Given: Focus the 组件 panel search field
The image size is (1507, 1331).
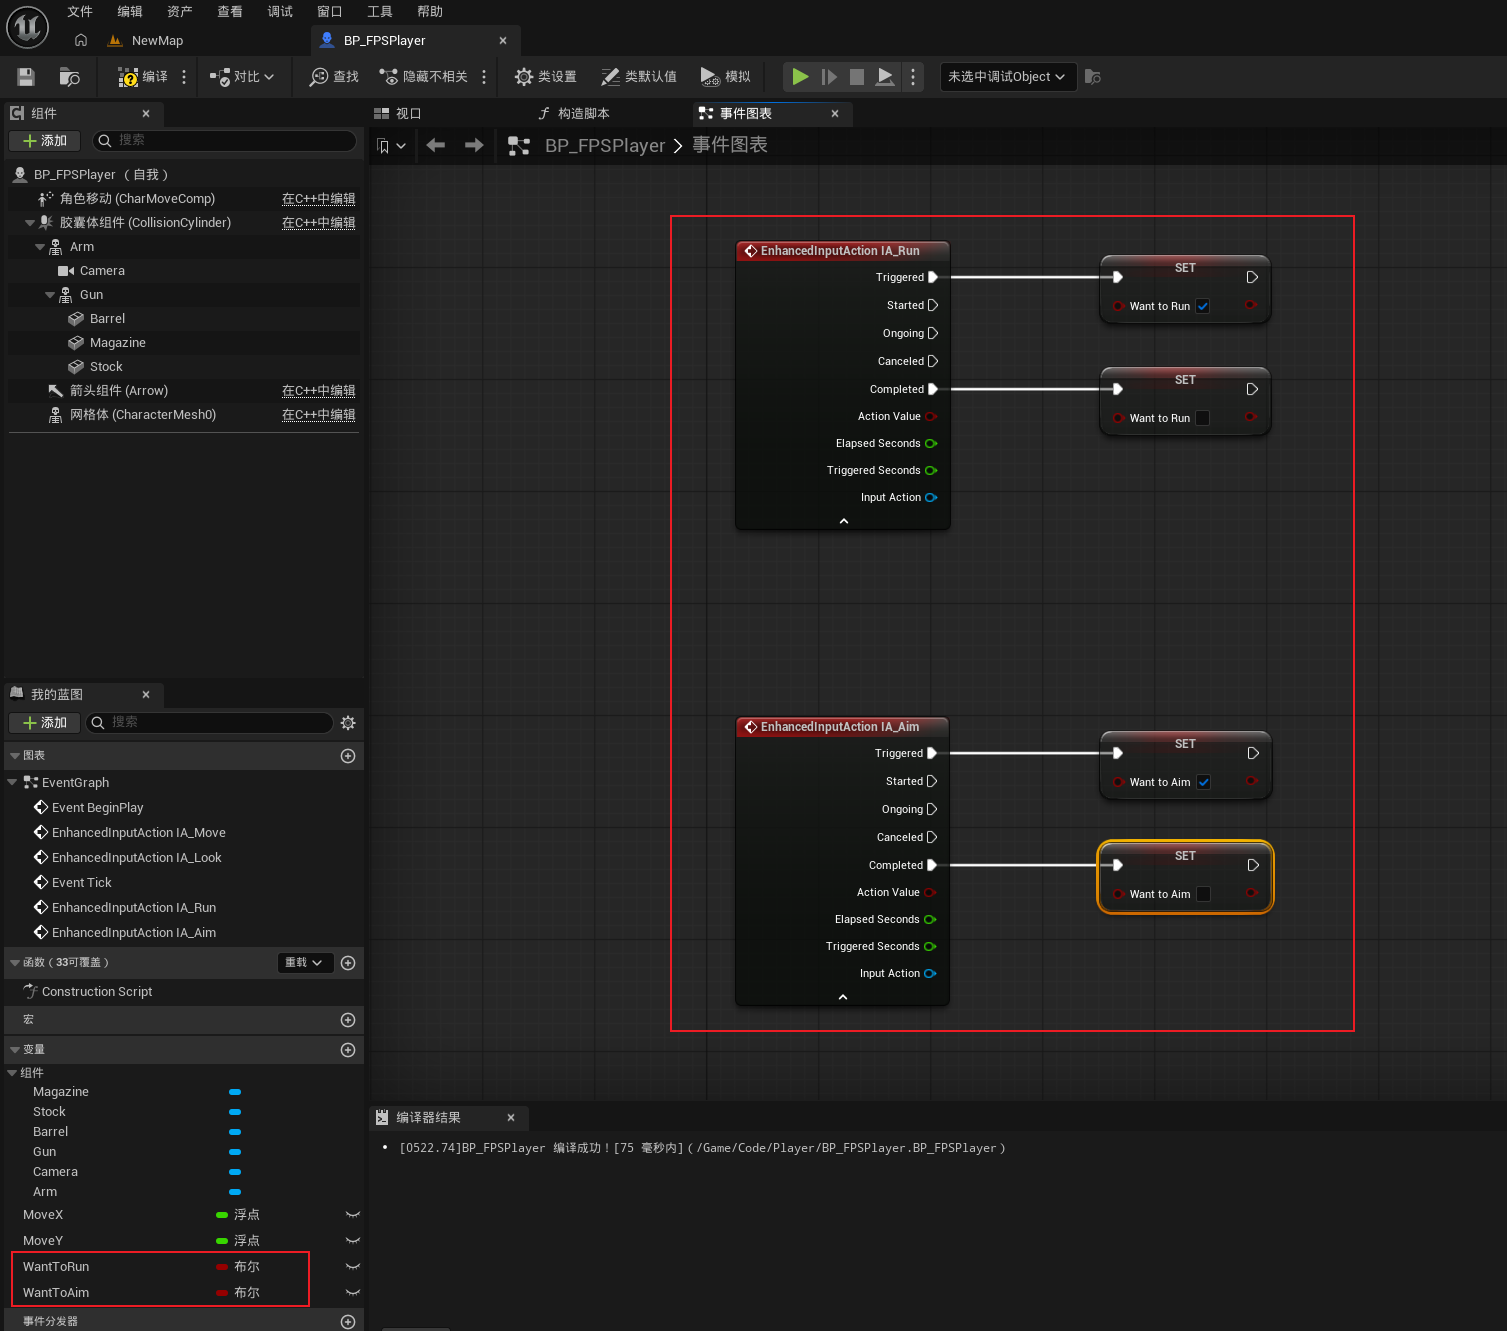Looking at the screenshot, I should [225, 141].
